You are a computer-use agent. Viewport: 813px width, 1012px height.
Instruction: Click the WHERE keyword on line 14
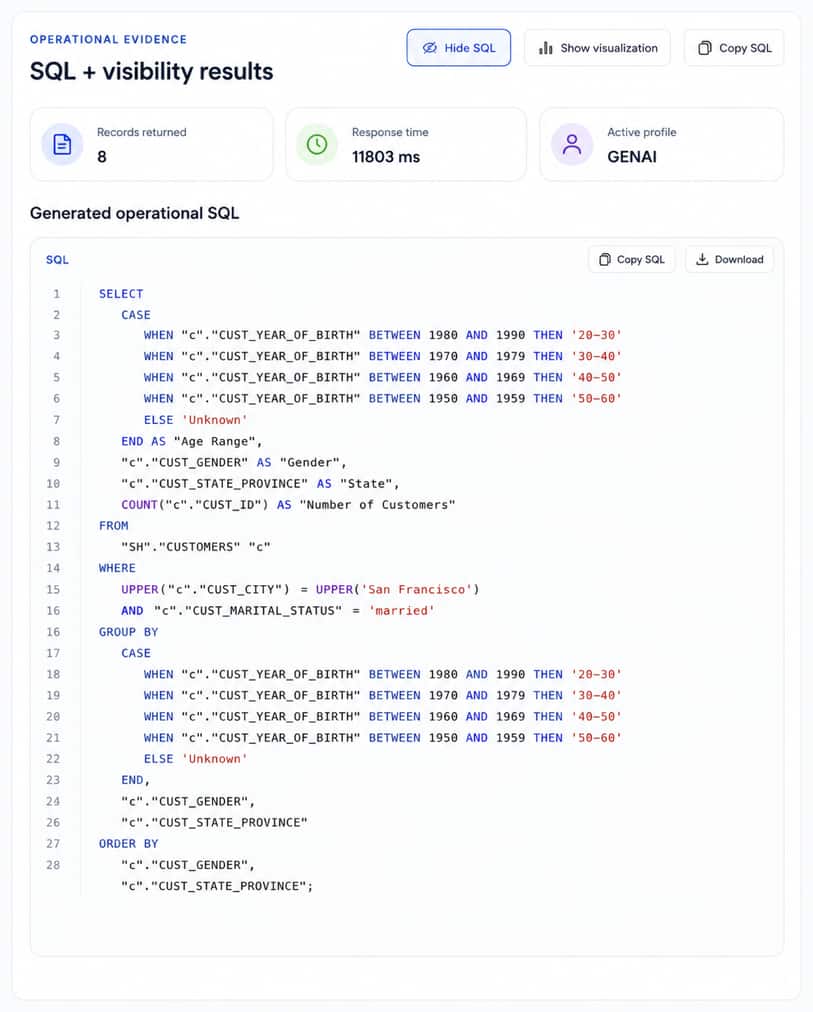pos(117,568)
